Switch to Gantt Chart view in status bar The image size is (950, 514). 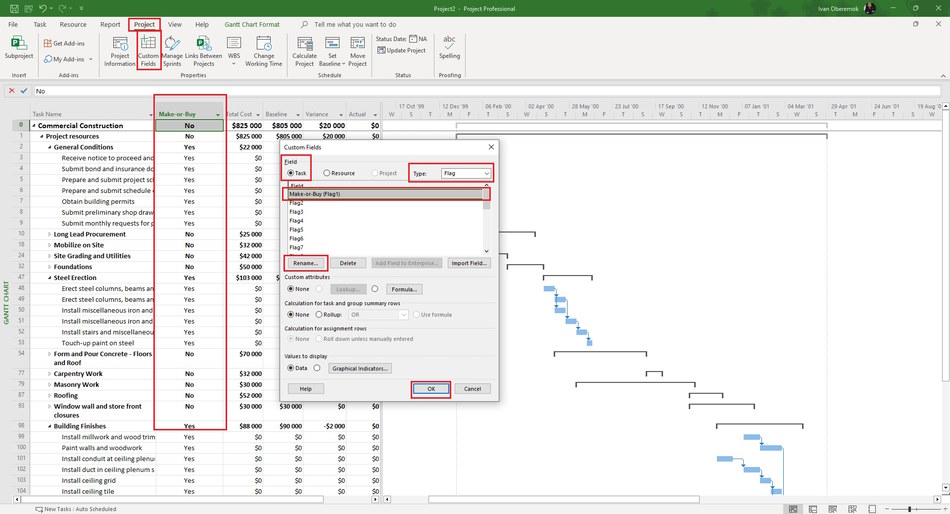(793, 509)
